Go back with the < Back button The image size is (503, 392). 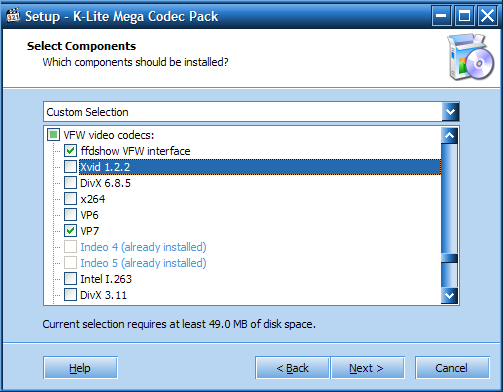pos(292,368)
